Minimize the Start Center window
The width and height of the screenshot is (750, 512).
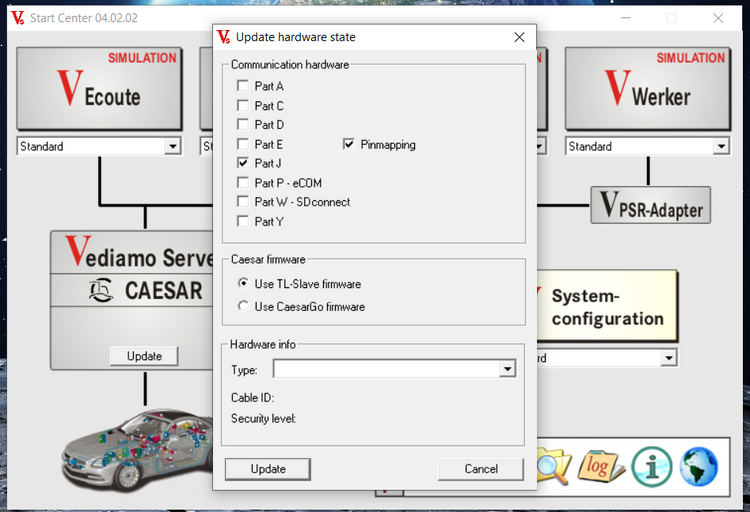[625, 18]
